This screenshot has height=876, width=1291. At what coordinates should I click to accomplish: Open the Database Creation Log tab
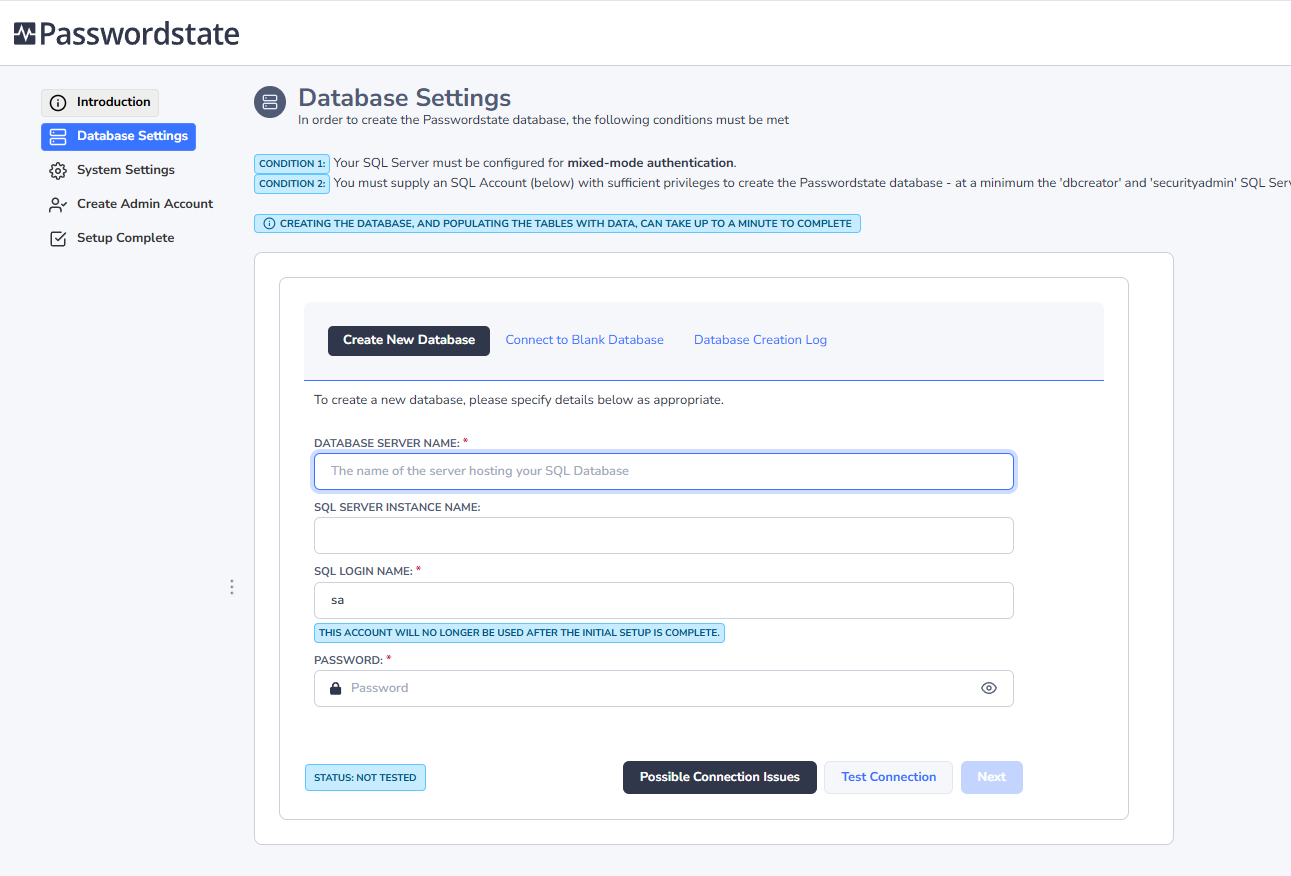[761, 340]
